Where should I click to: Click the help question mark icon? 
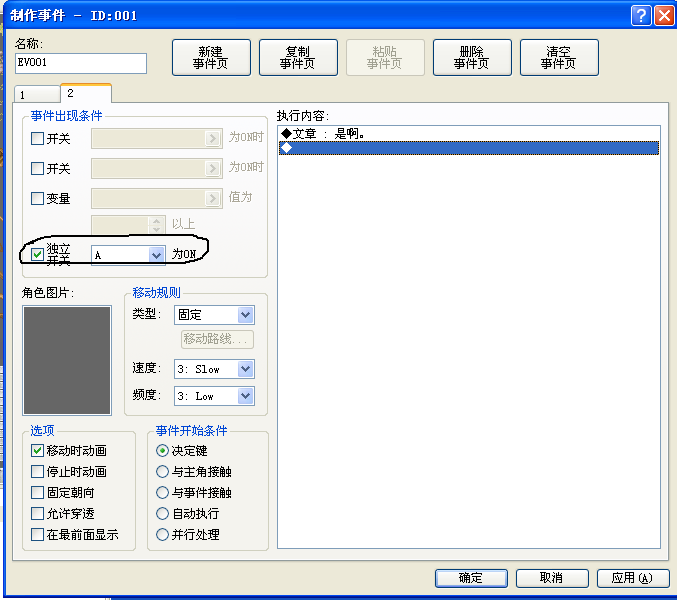[641, 16]
